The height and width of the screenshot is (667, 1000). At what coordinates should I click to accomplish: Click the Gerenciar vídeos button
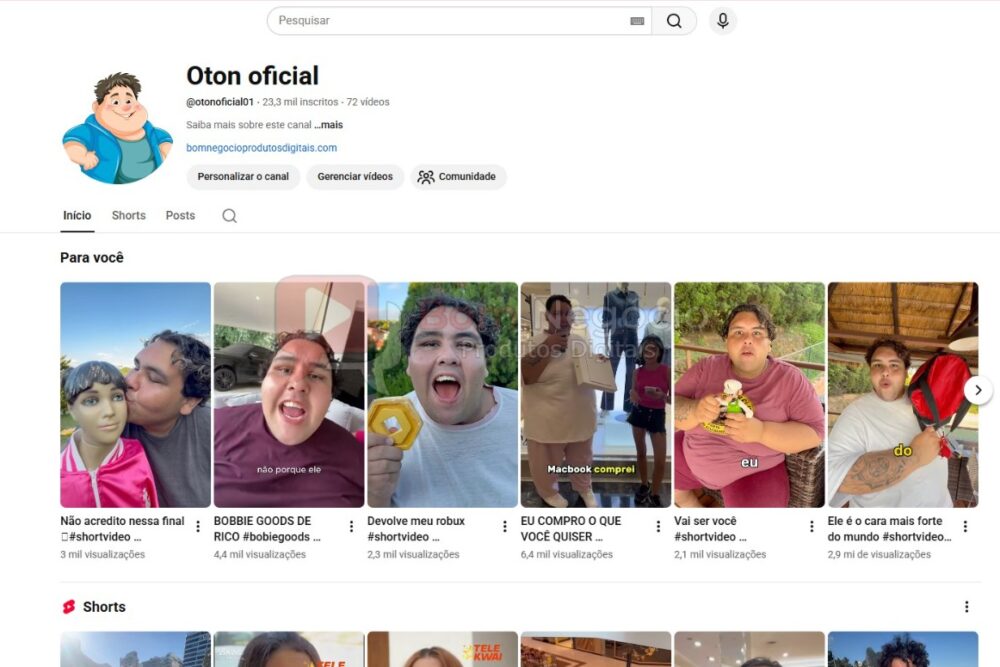[x=358, y=176]
